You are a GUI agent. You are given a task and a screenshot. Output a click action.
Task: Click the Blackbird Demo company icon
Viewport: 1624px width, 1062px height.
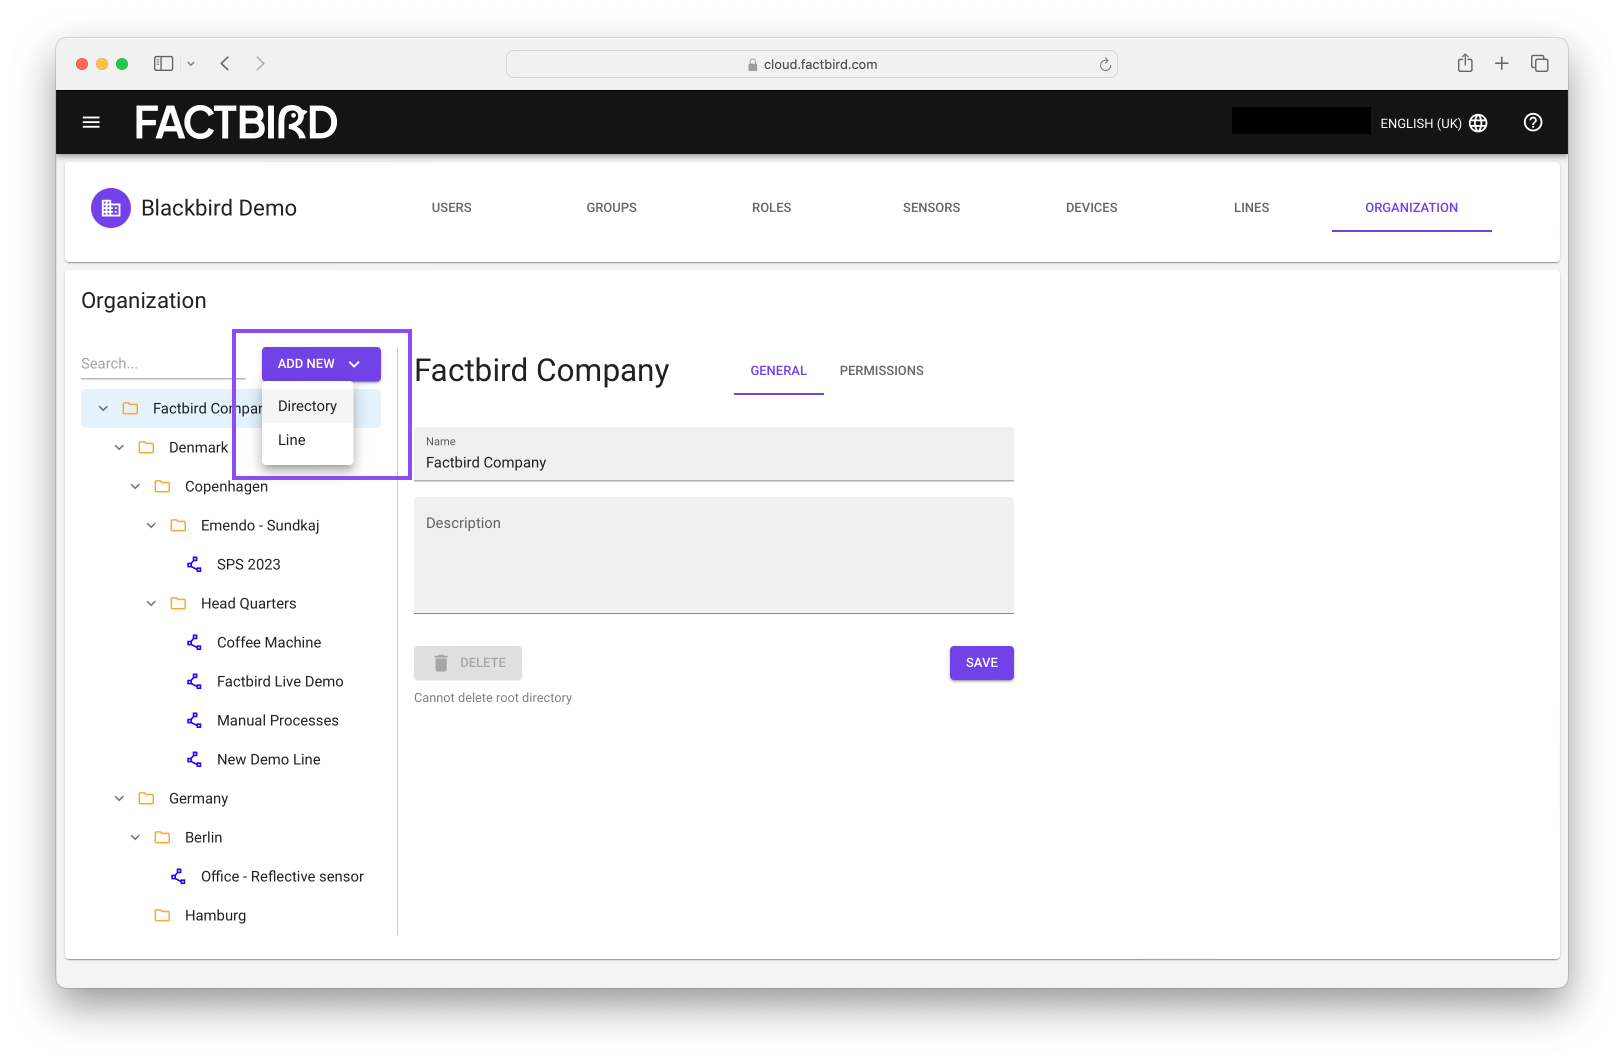(111, 208)
